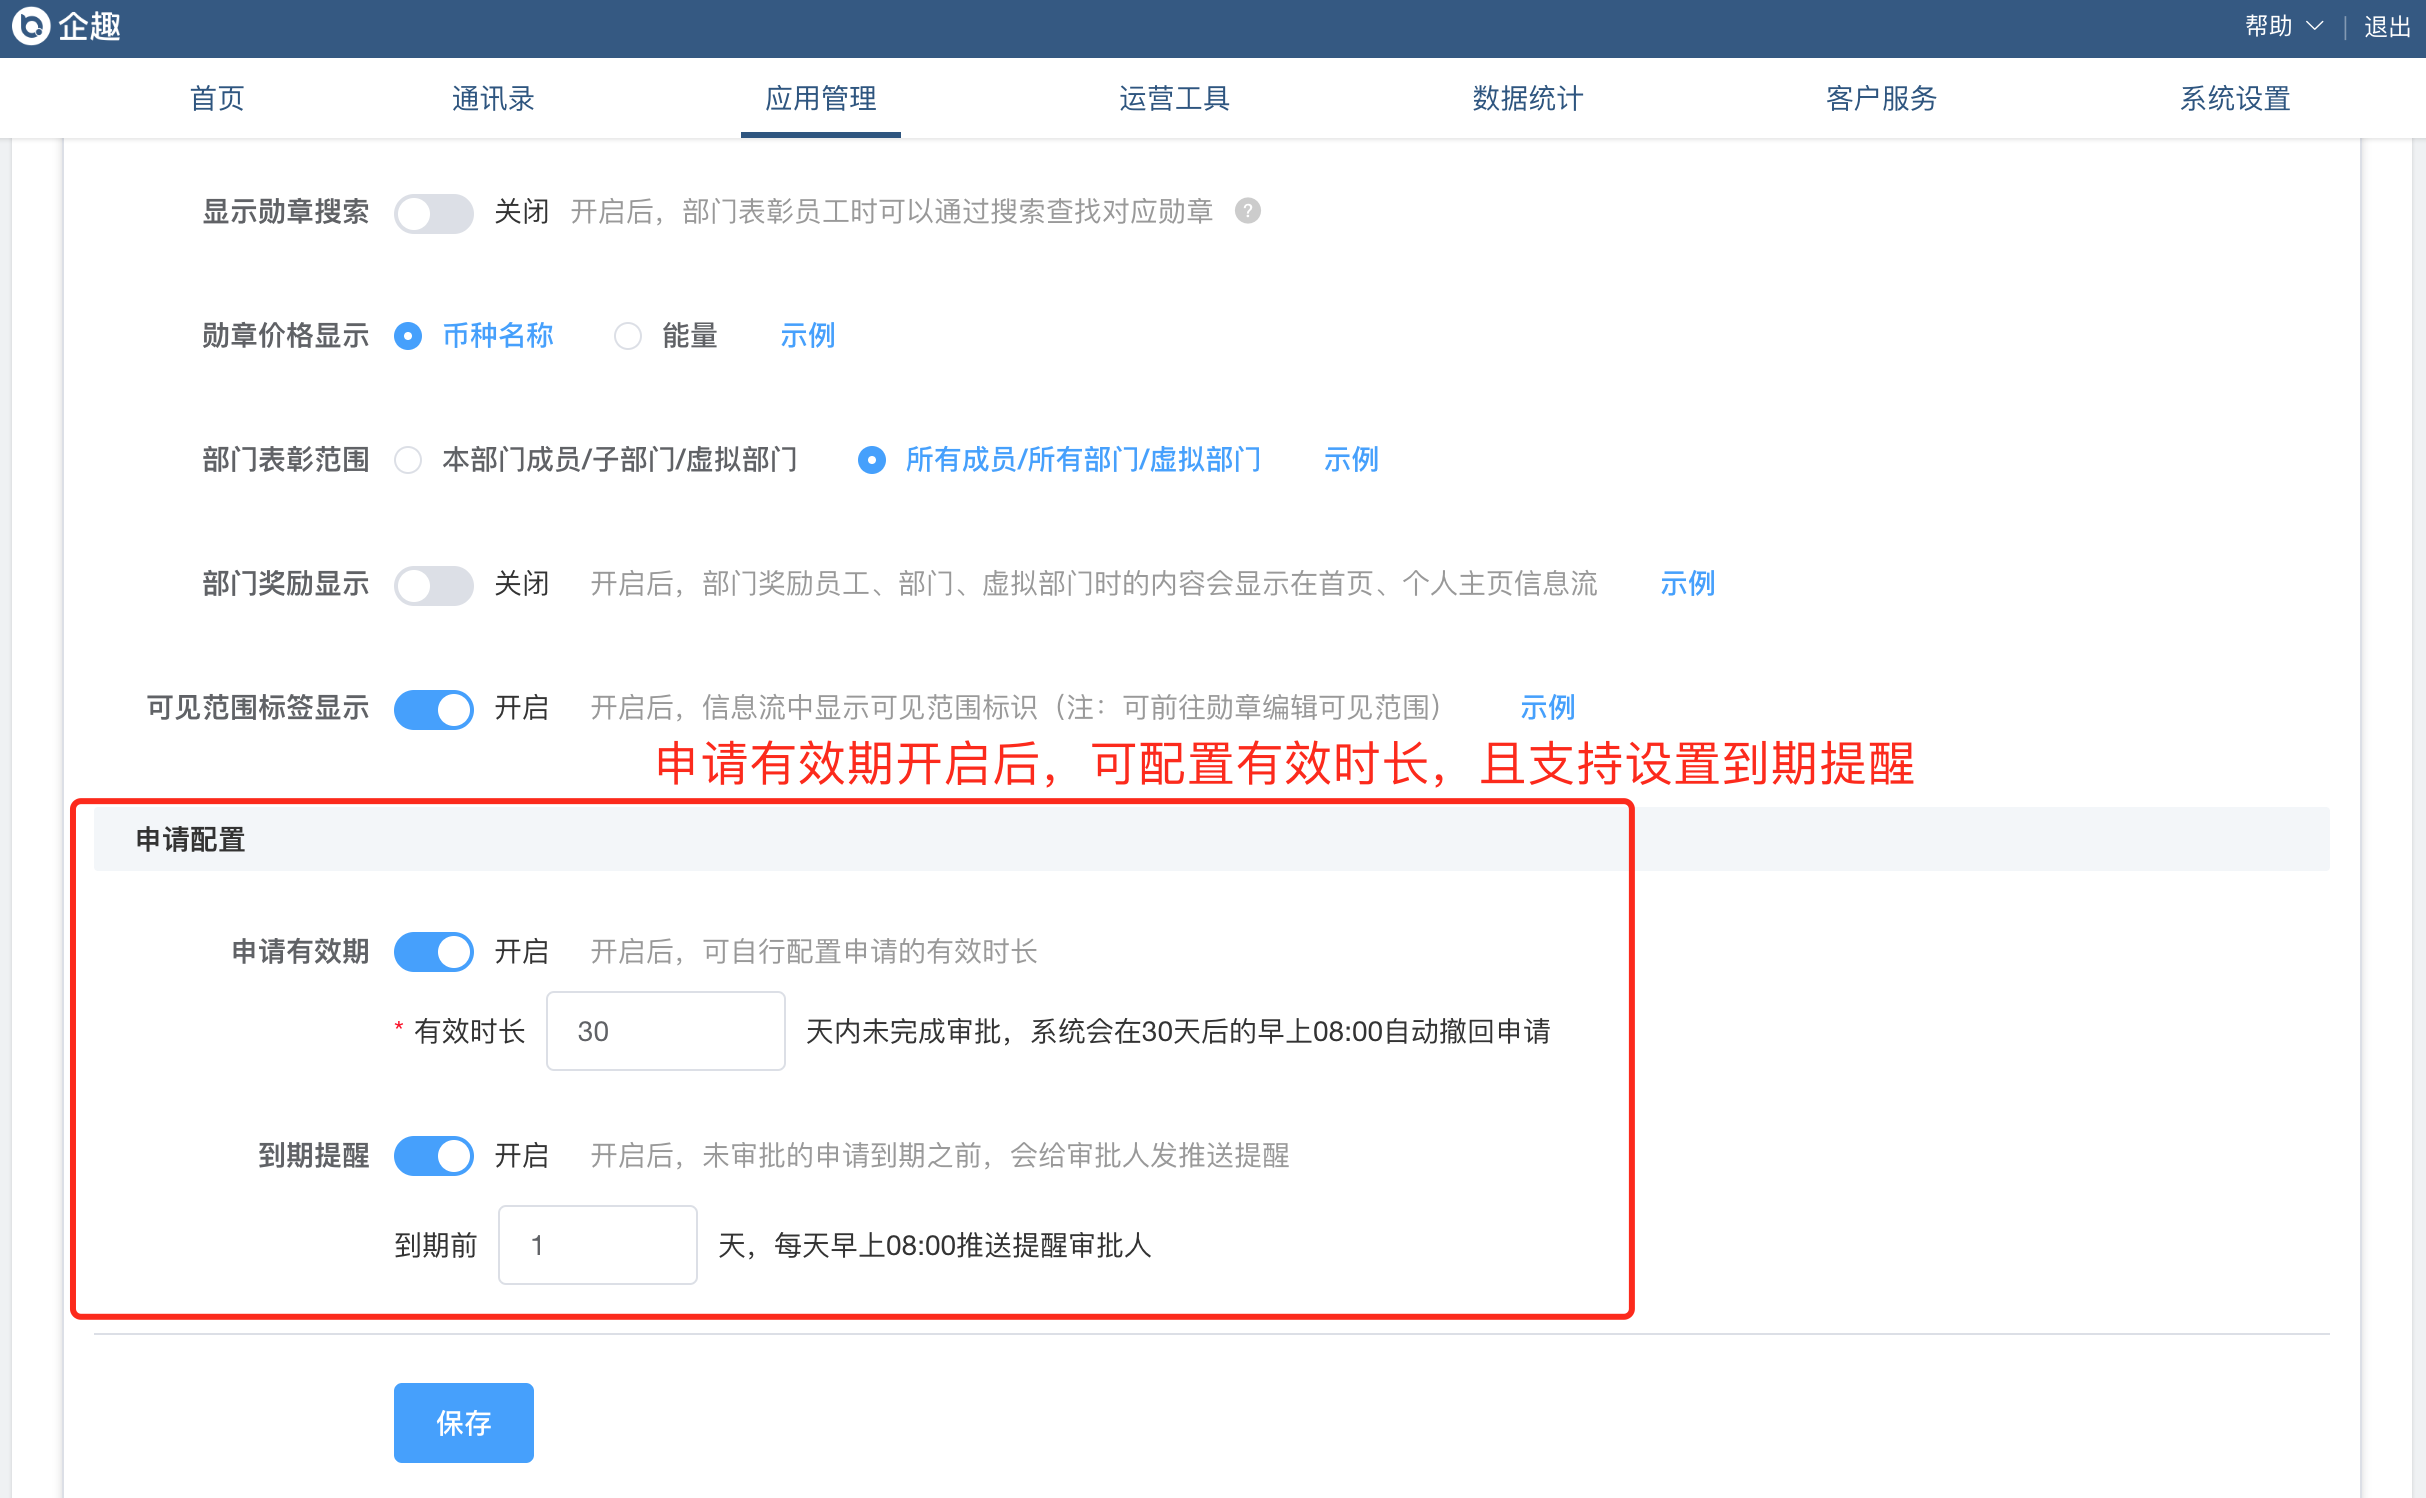The height and width of the screenshot is (1498, 2426).
Task: Select 本部门成员/子部门/虚拟部门 radio option
Action: coord(408,460)
